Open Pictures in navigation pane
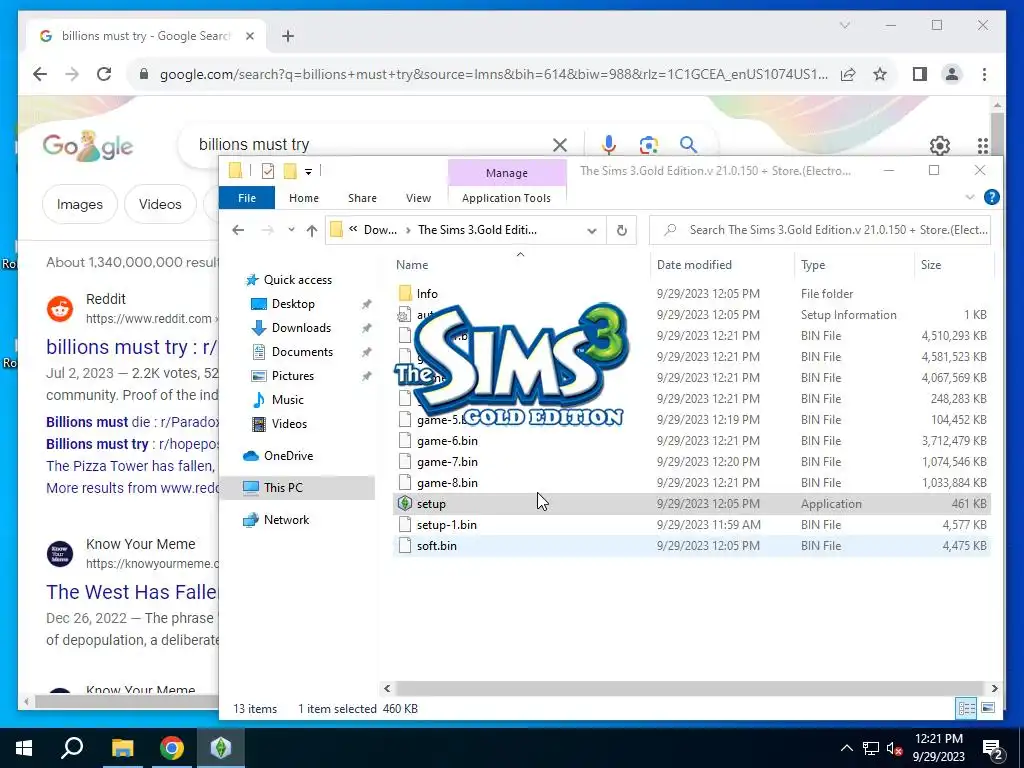 (293, 376)
